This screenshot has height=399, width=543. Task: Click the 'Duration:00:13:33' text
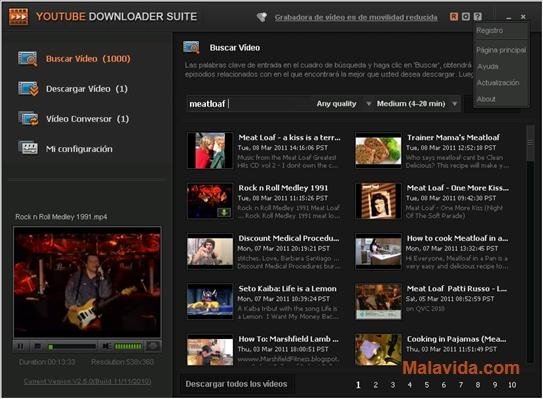click(47, 362)
